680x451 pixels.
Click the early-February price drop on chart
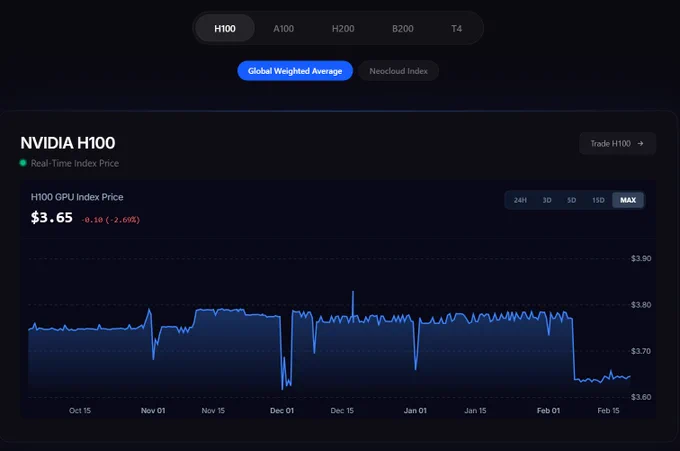573,349
